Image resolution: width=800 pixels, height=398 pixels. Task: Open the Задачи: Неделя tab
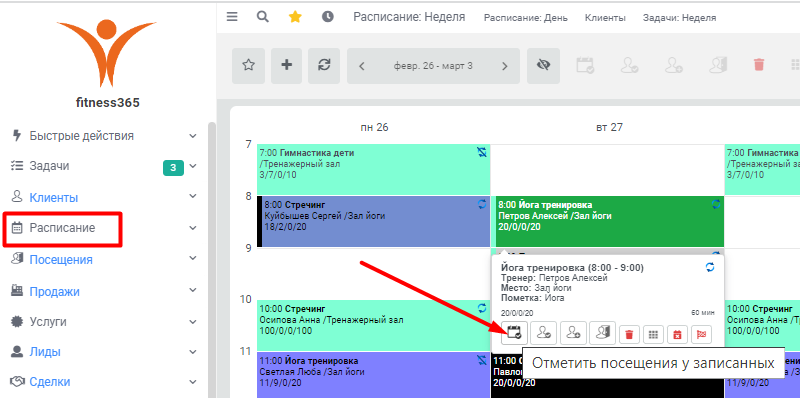(x=679, y=18)
